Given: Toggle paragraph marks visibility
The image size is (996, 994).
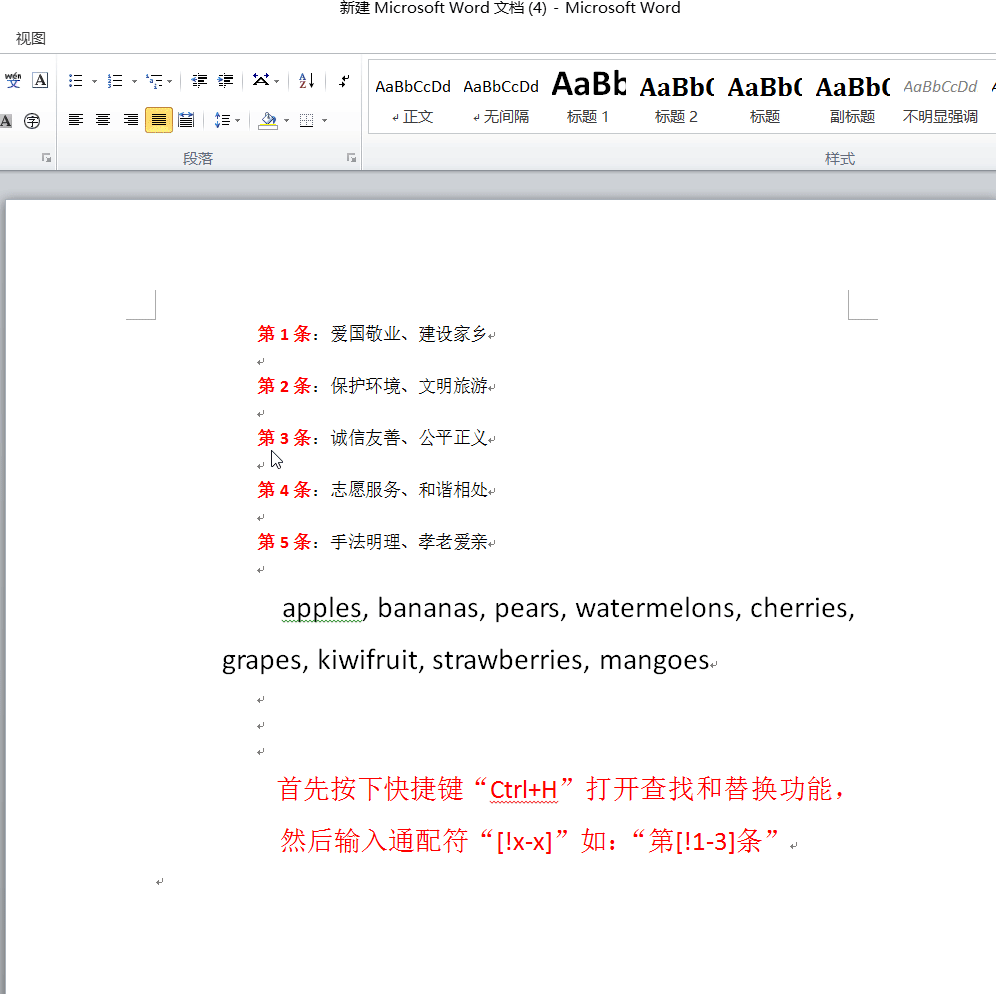Looking at the screenshot, I should click(345, 80).
